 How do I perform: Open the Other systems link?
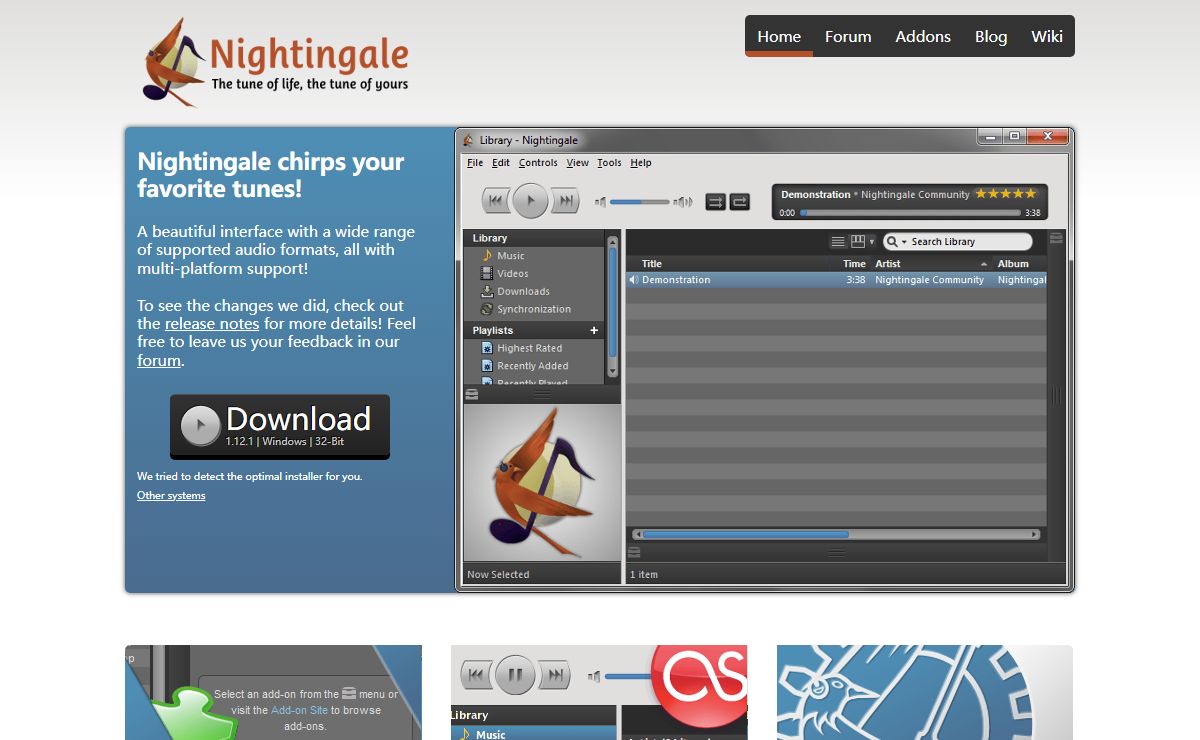[x=171, y=496]
